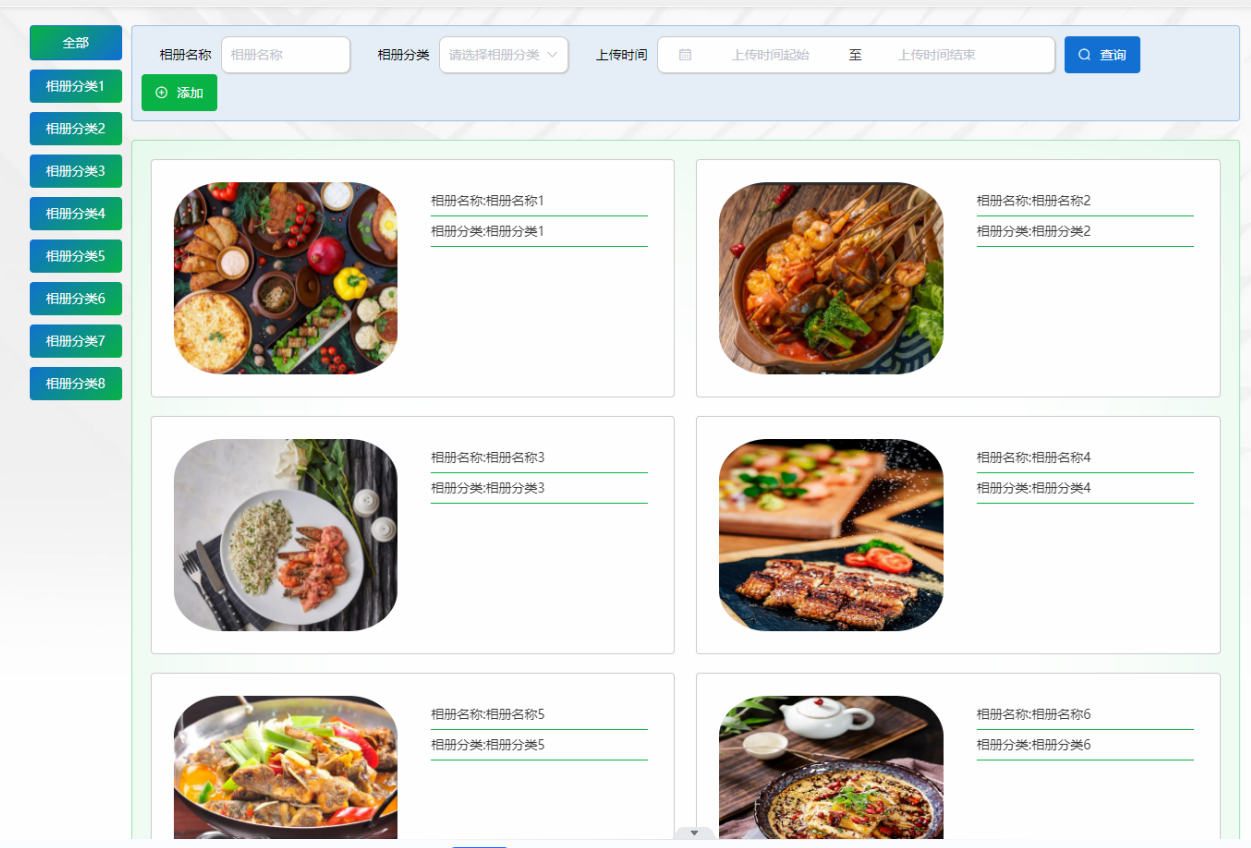Select the 相册分类6 sidebar tab

(x=76, y=298)
